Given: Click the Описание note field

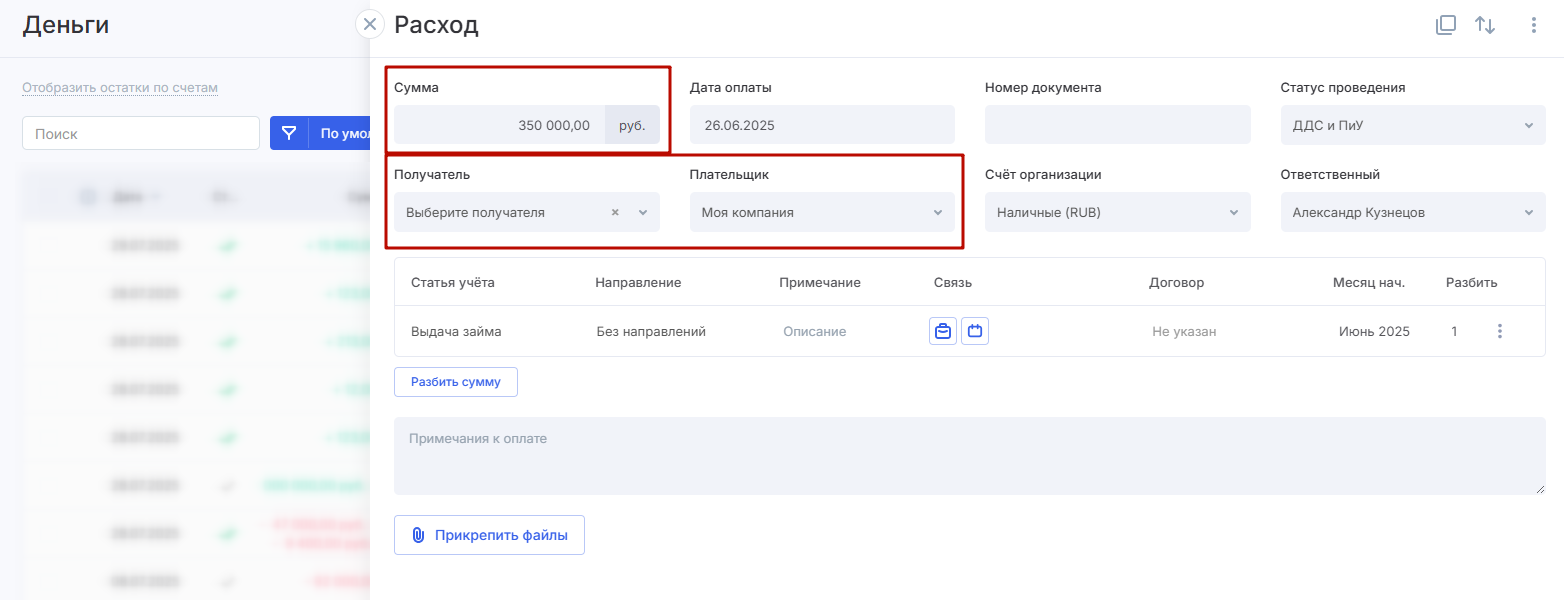Looking at the screenshot, I should tap(814, 331).
